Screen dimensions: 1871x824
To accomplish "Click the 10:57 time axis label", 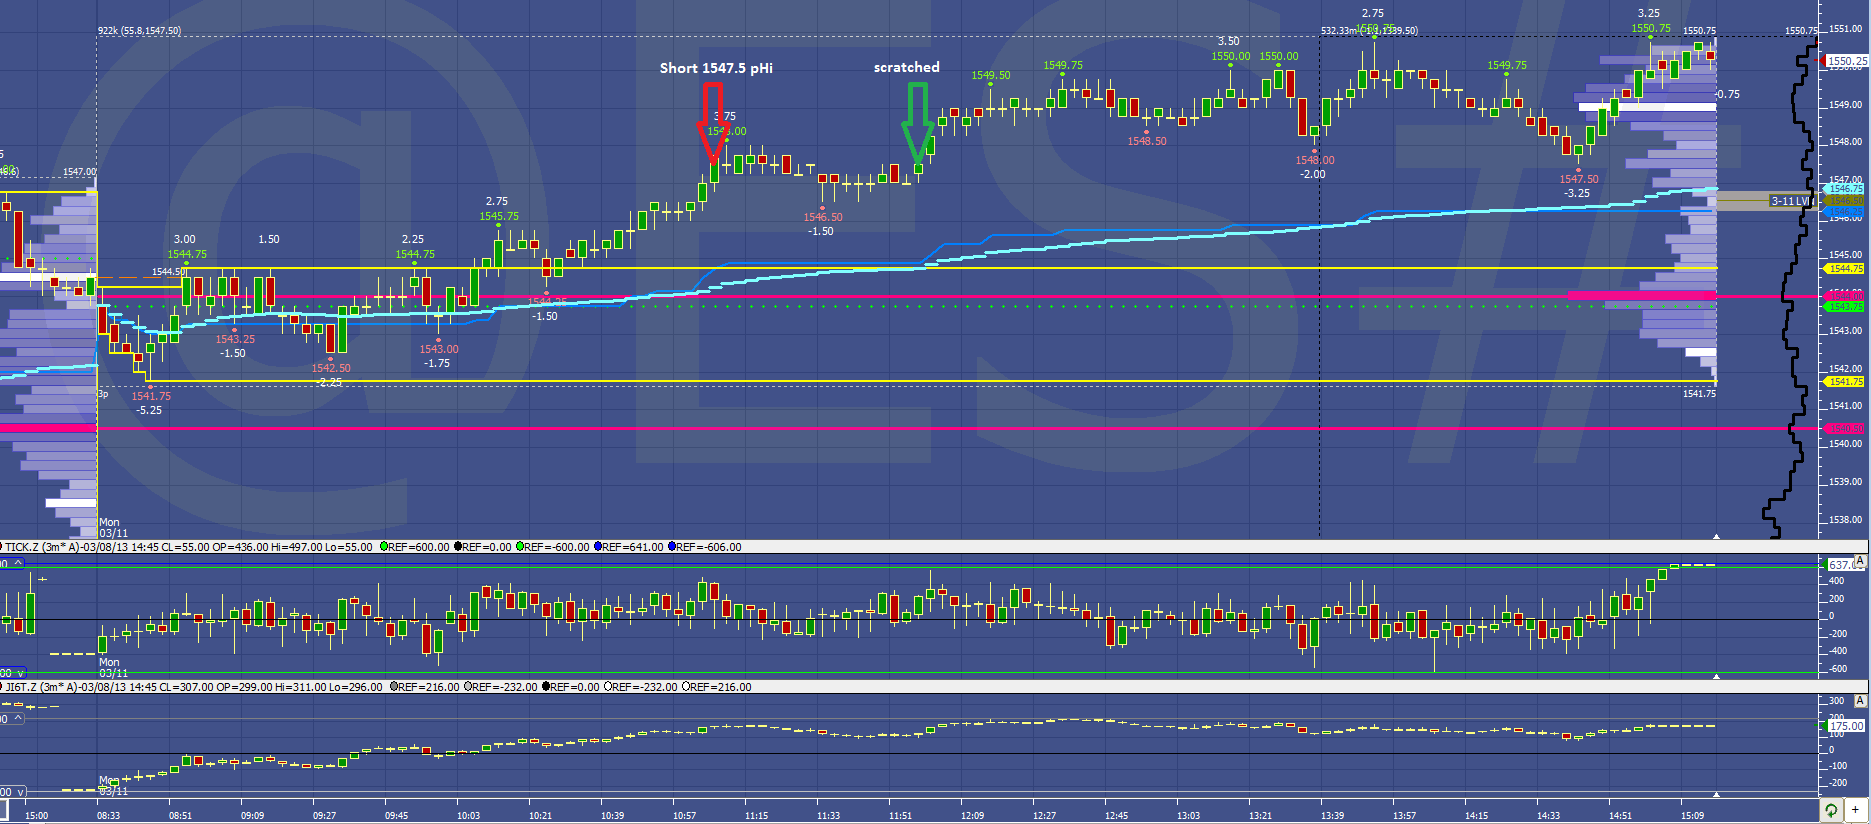I will [x=684, y=816].
